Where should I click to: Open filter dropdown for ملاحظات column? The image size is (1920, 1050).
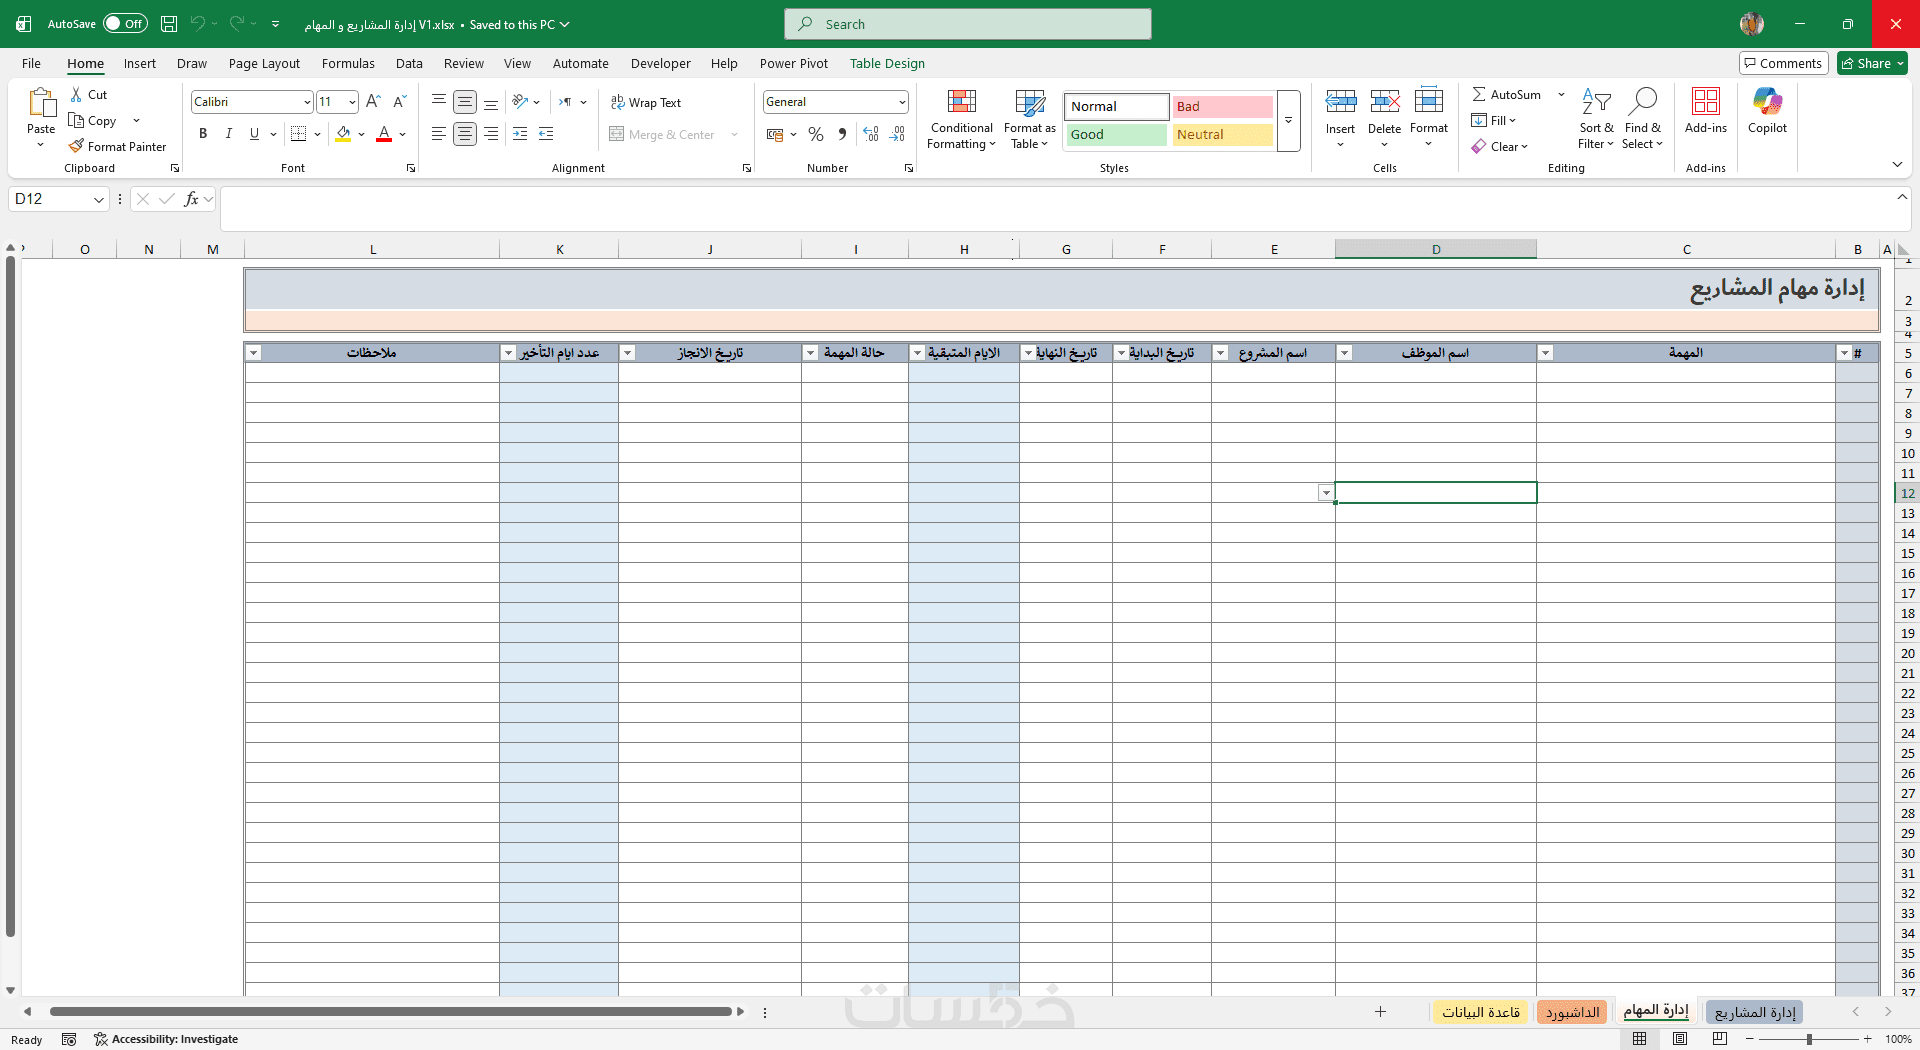(x=254, y=353)
